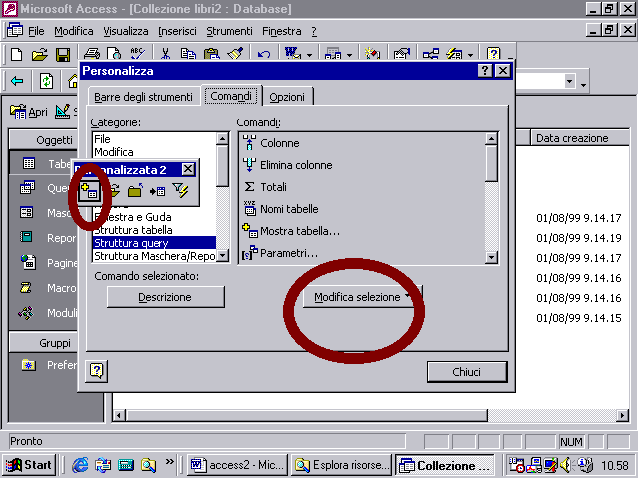Launch Internet Explorer from Quick Launch
Screen dimensions: 638x478
click(80, 465)
